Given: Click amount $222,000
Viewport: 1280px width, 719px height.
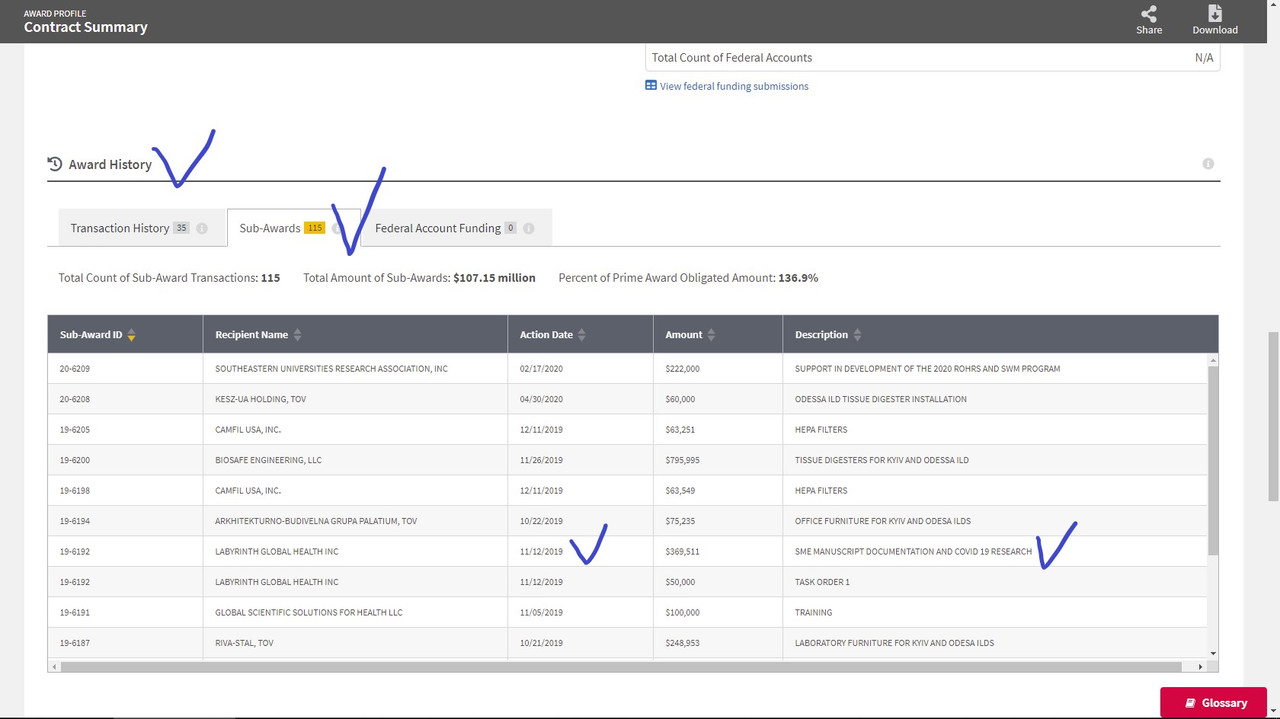Looking at the screenshot, I should coord(682,369).
